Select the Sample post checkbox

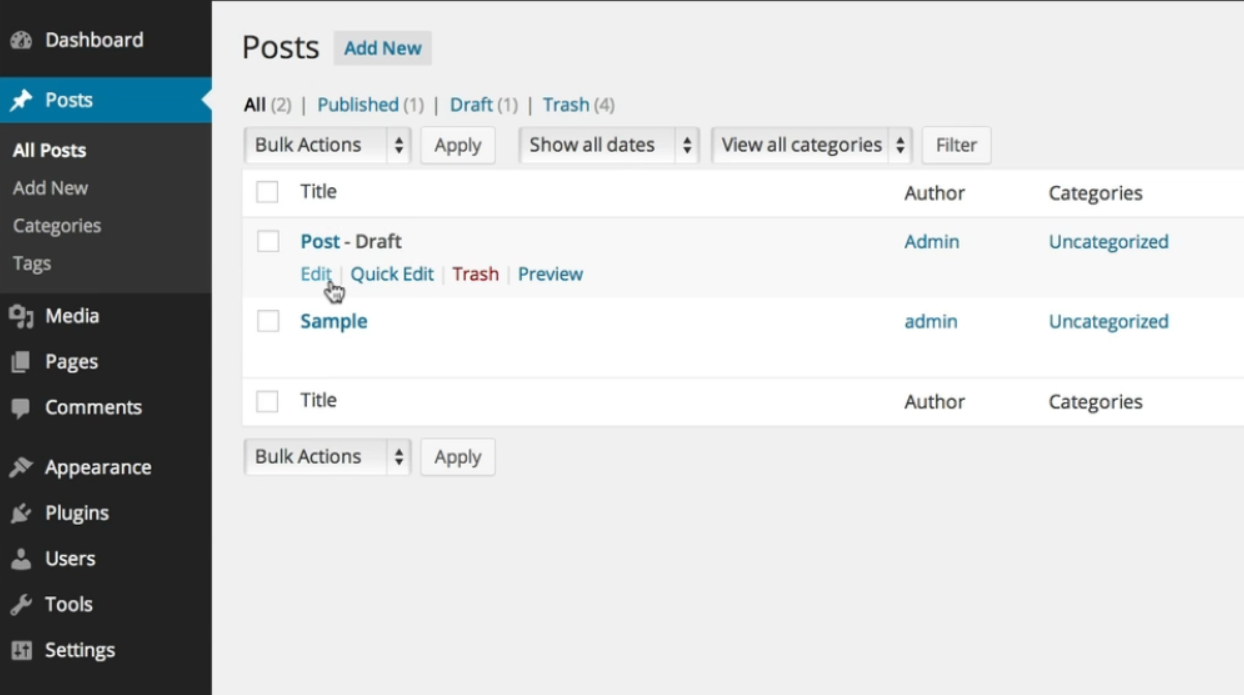coord(267,321)
